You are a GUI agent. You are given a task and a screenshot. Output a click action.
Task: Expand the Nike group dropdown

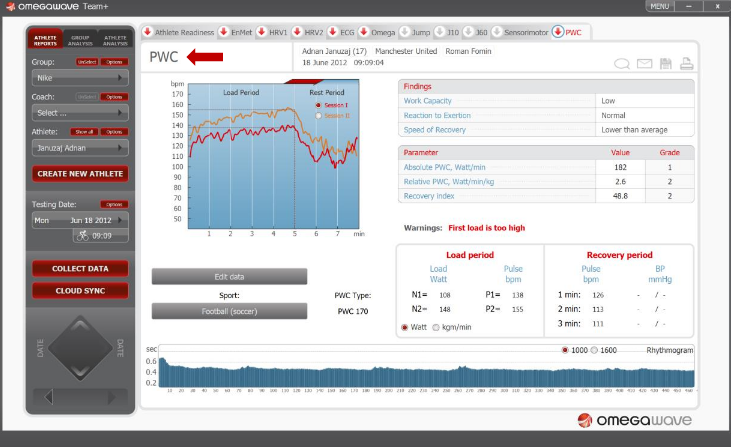click(80, 78)
